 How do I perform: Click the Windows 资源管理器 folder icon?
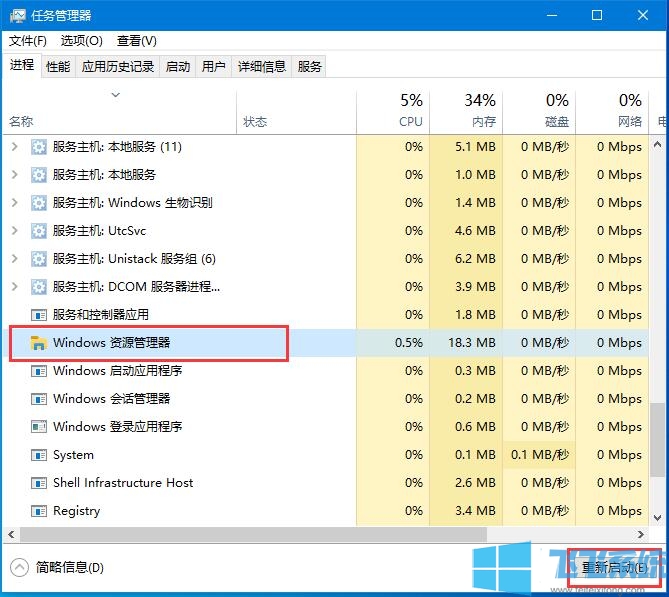pyautogui.click(x=39, y=343)
